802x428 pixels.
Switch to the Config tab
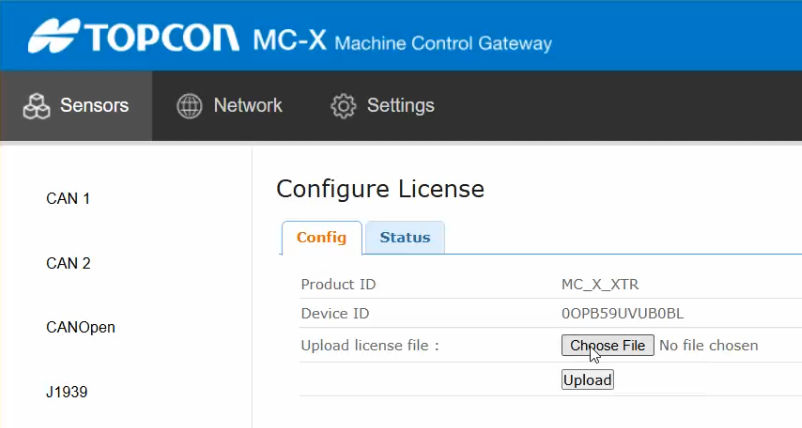pyautogui.click(x=322, y=238)
